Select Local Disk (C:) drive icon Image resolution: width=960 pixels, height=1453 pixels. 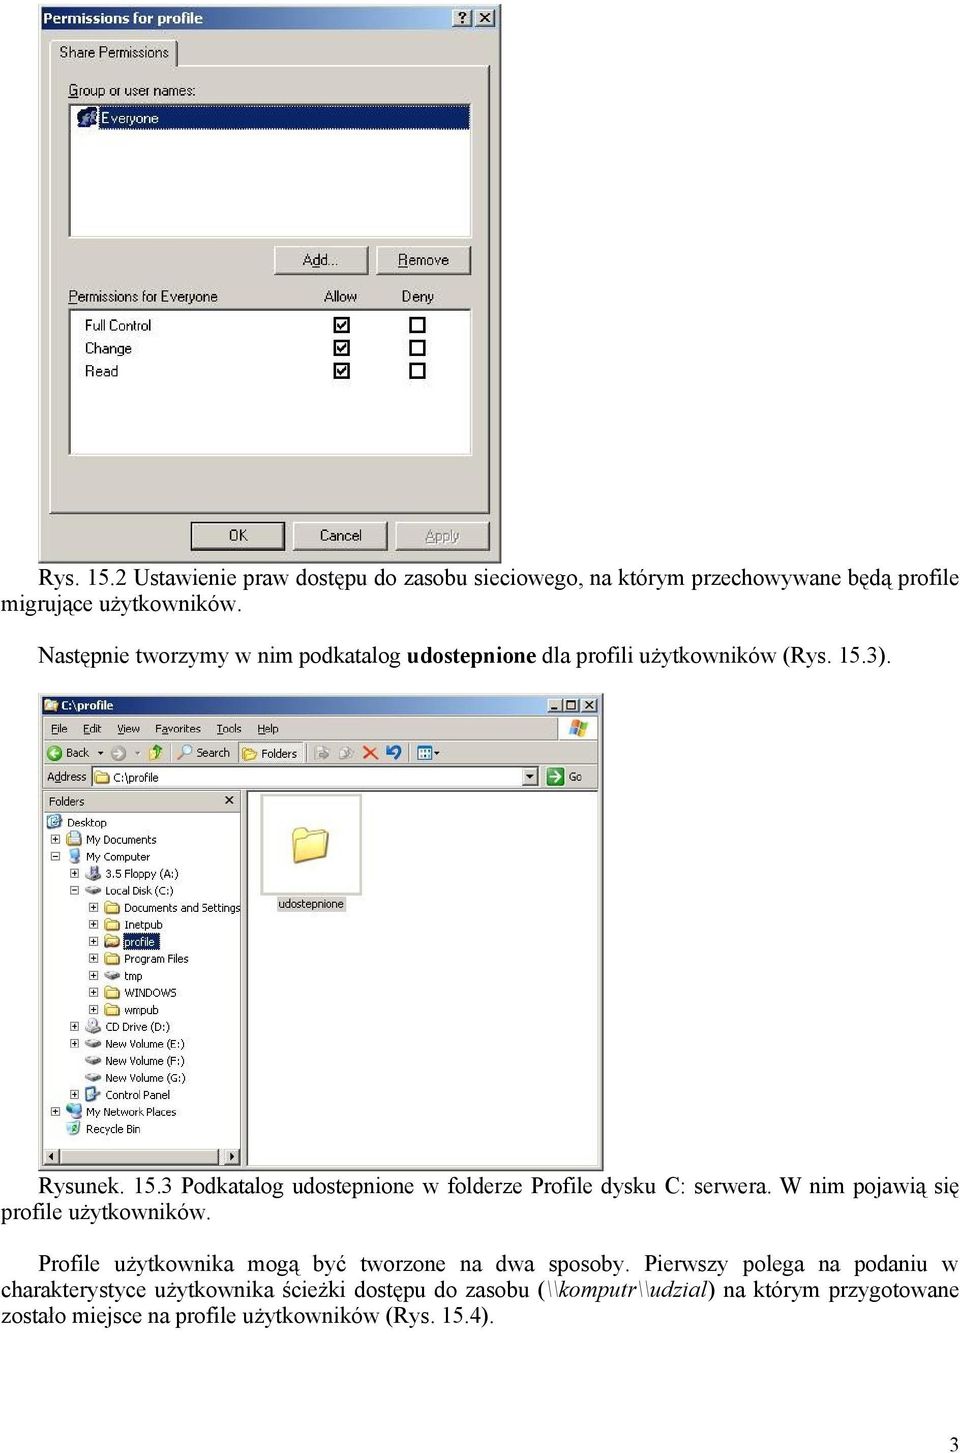tap(93, 890)
